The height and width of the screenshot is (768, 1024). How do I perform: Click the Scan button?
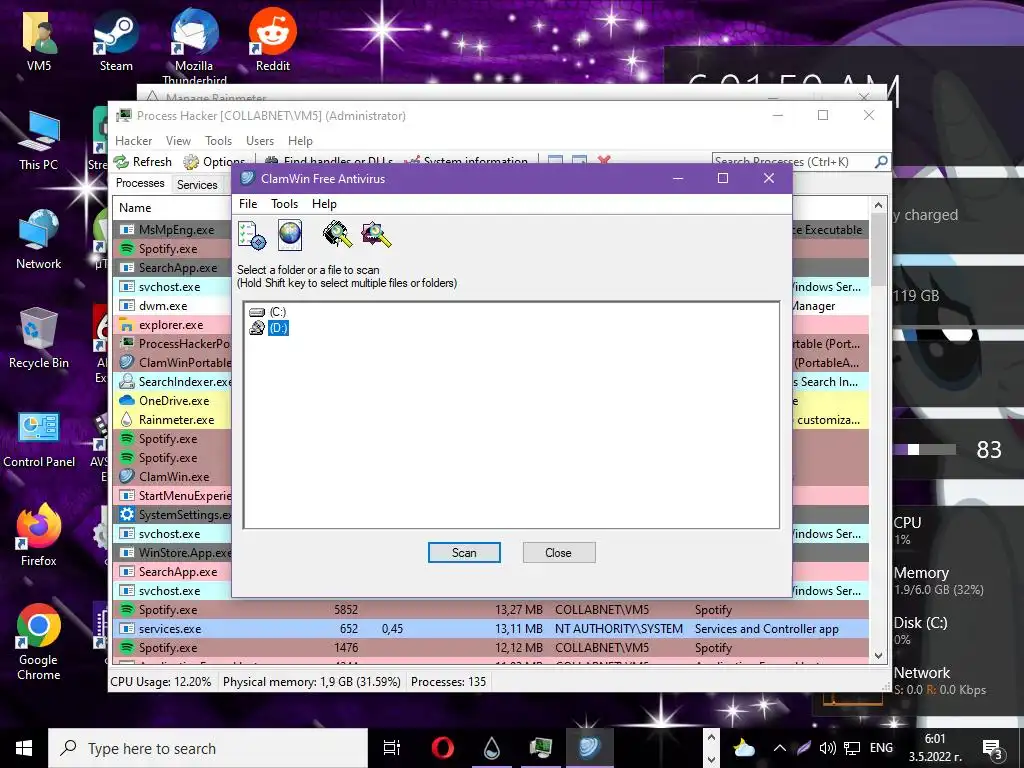(x=464, y=552)
